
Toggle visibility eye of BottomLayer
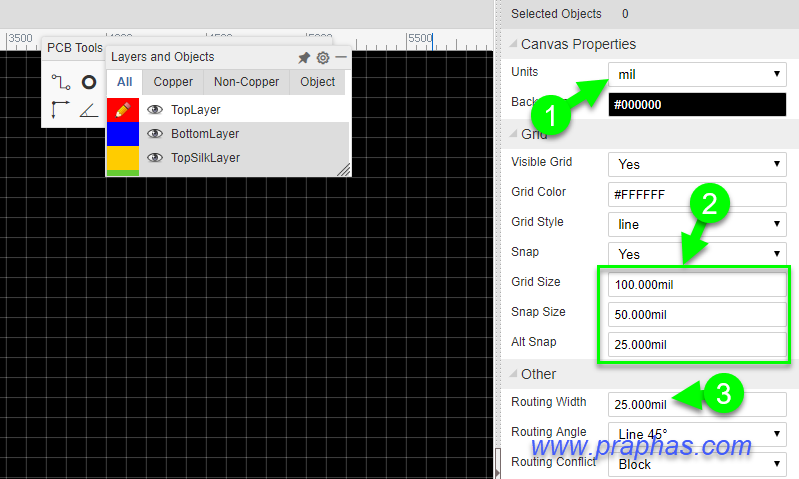tap(155, 134)
